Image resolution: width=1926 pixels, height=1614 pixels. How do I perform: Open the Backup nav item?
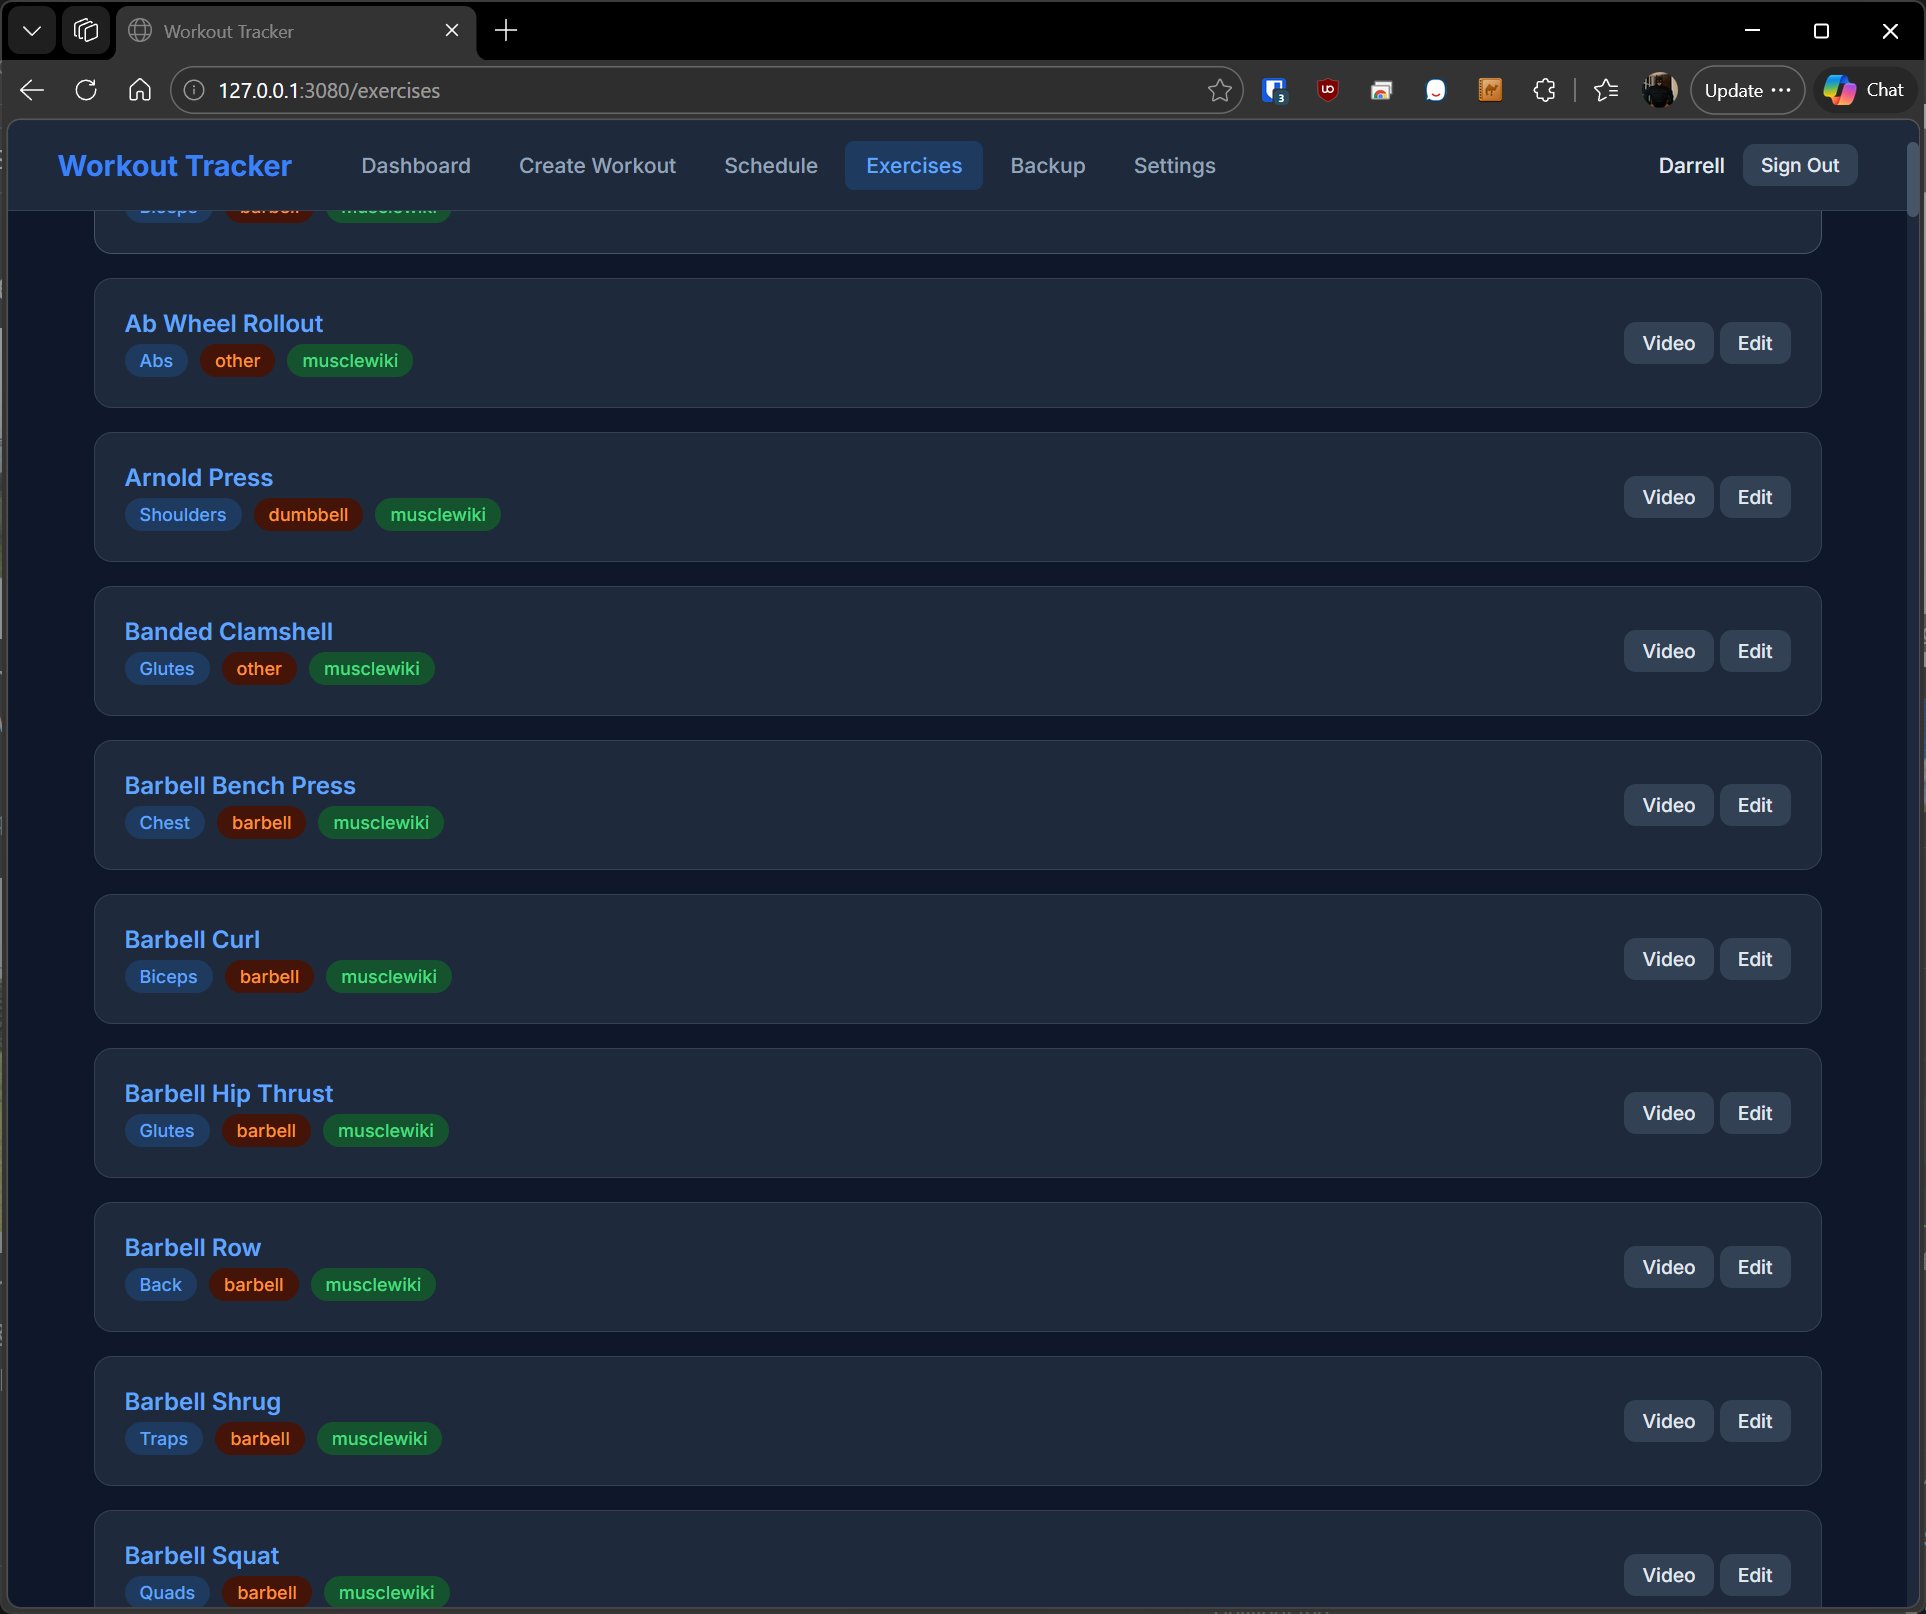pos(1047,165)
